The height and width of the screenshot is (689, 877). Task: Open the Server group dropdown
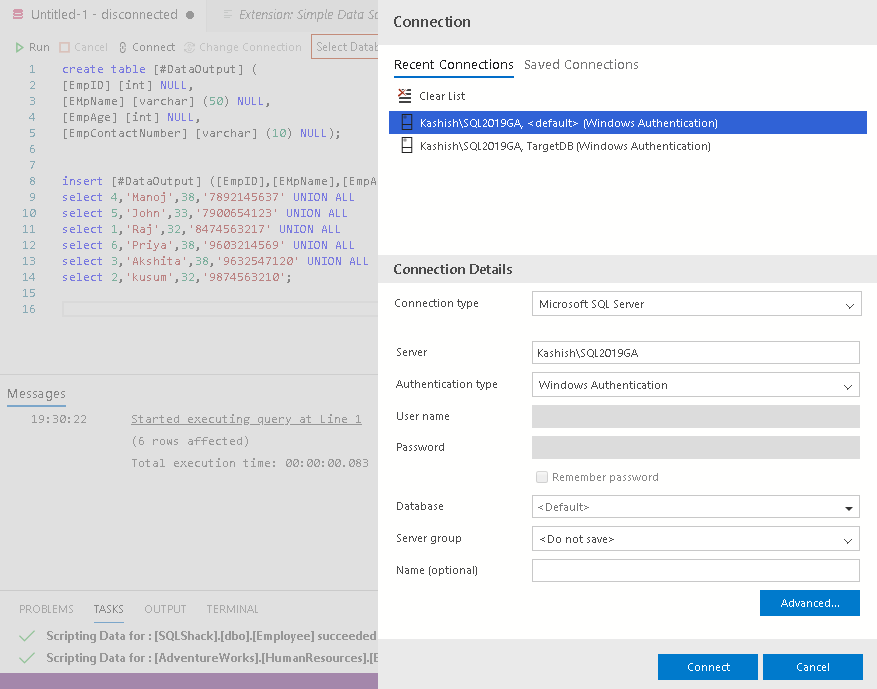(x=849, y=539)
